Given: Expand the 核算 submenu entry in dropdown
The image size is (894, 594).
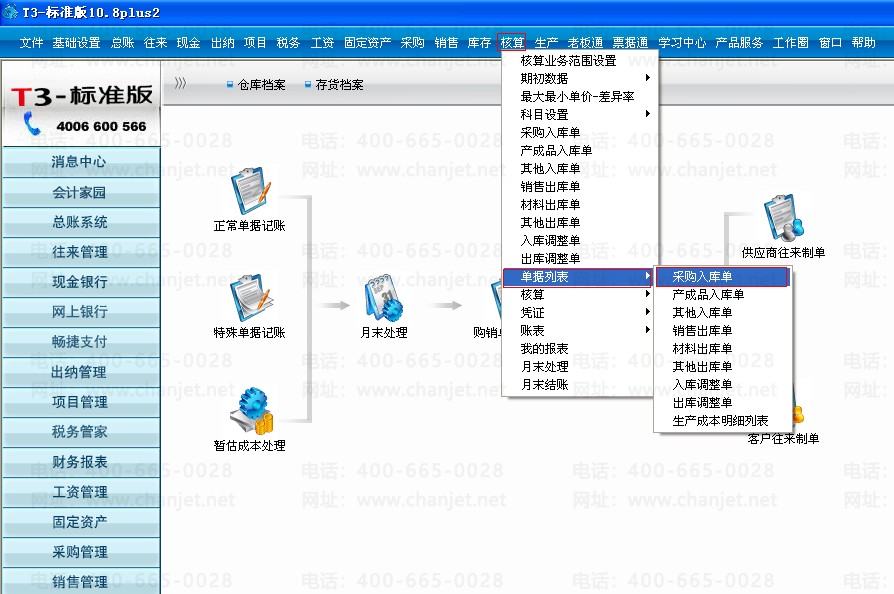Looking at the screenshot, I should coord(580,295).
